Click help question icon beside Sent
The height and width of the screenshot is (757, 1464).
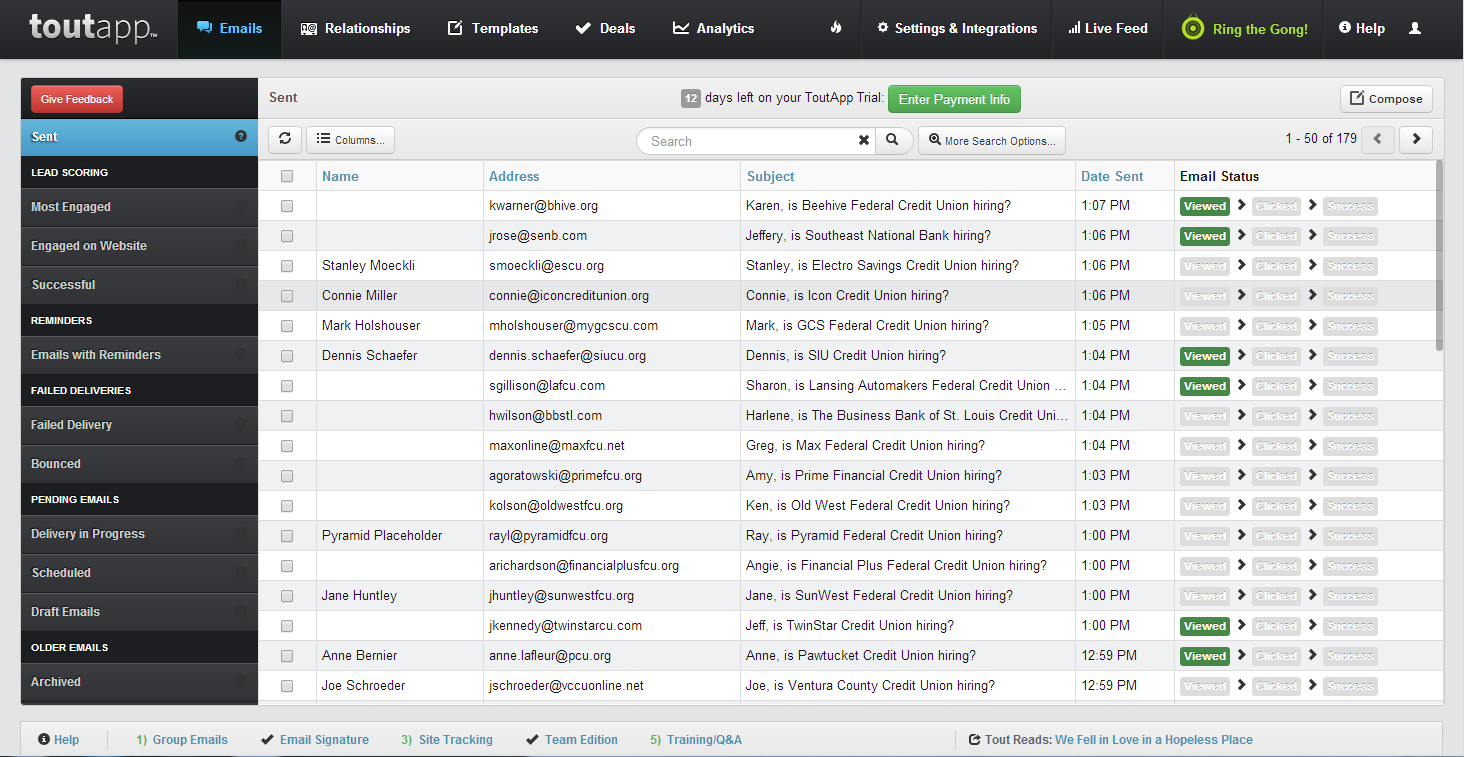241,136
